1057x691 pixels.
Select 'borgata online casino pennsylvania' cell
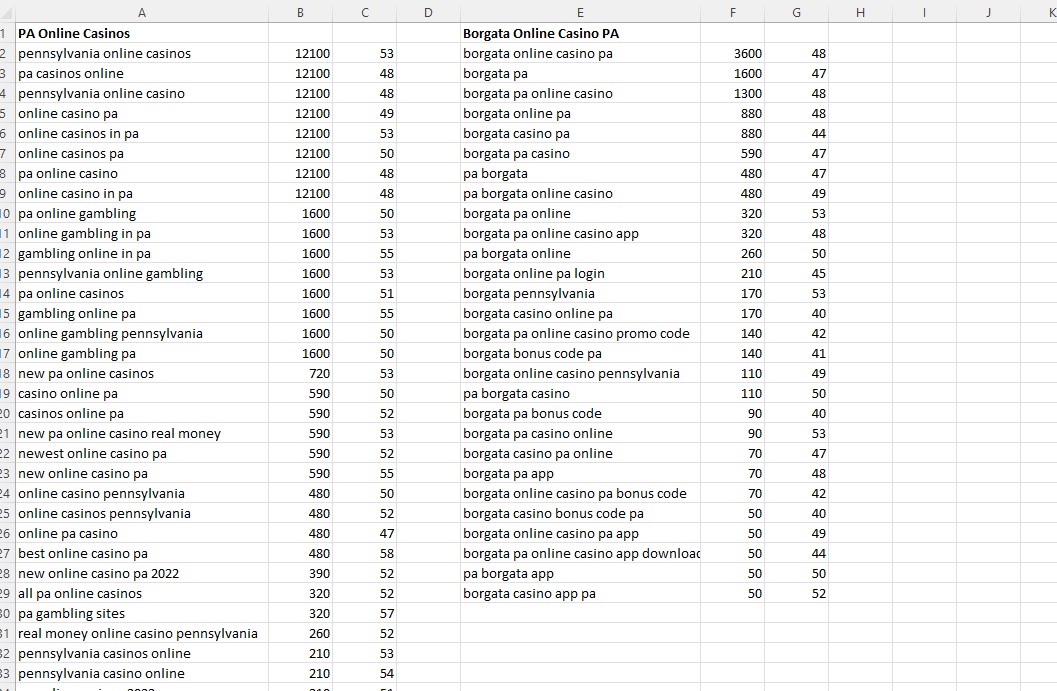click(x=580, y=373)
